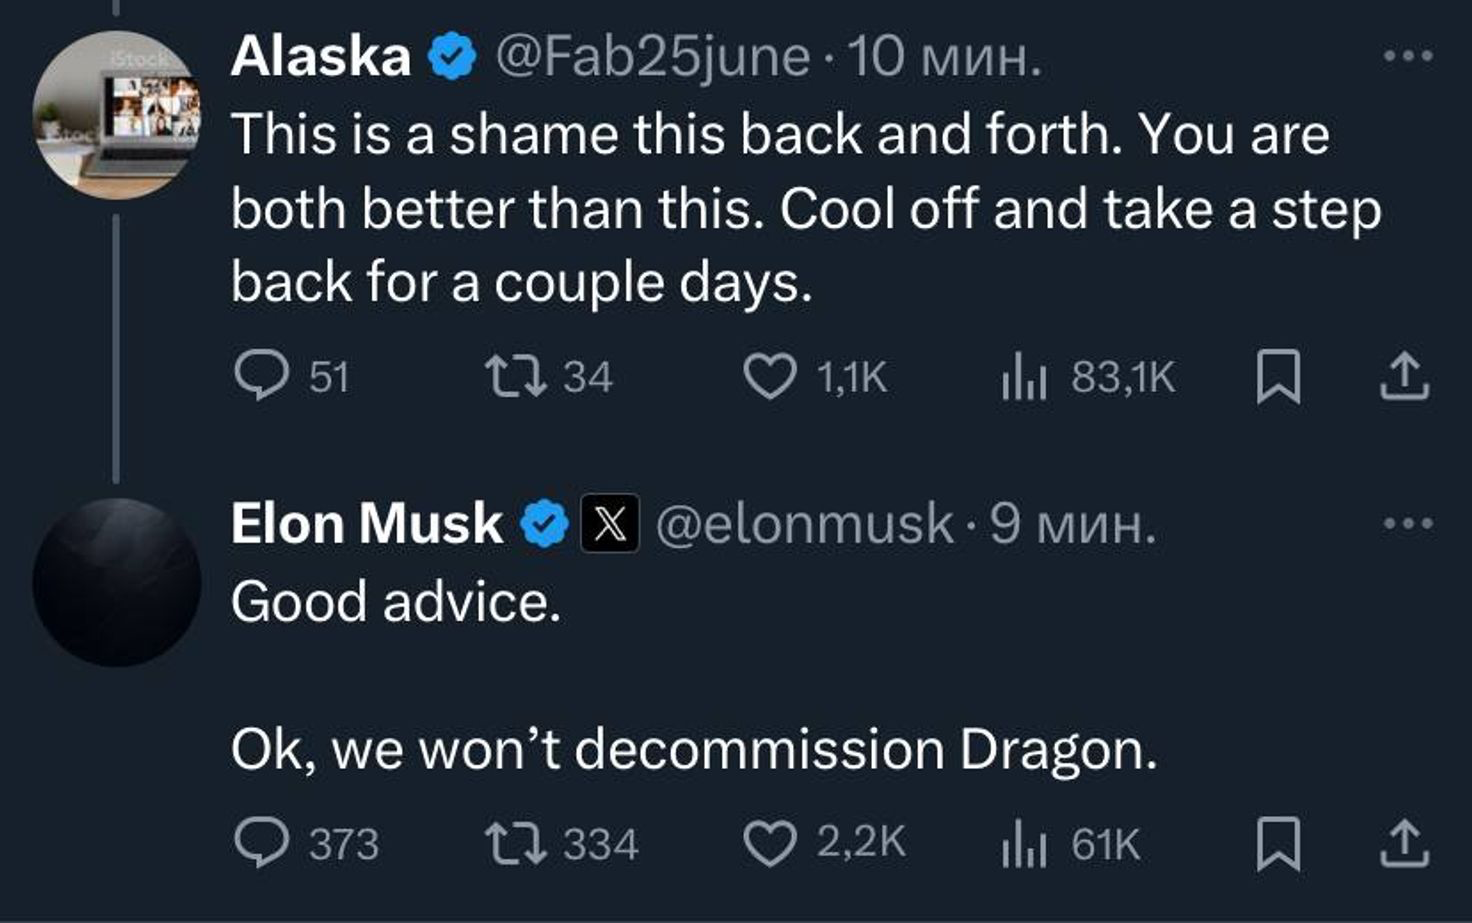View analytics for Elon Musk's tweet
The width and height of the screenshot is (1472, 923).
[x=1023, y=845]
